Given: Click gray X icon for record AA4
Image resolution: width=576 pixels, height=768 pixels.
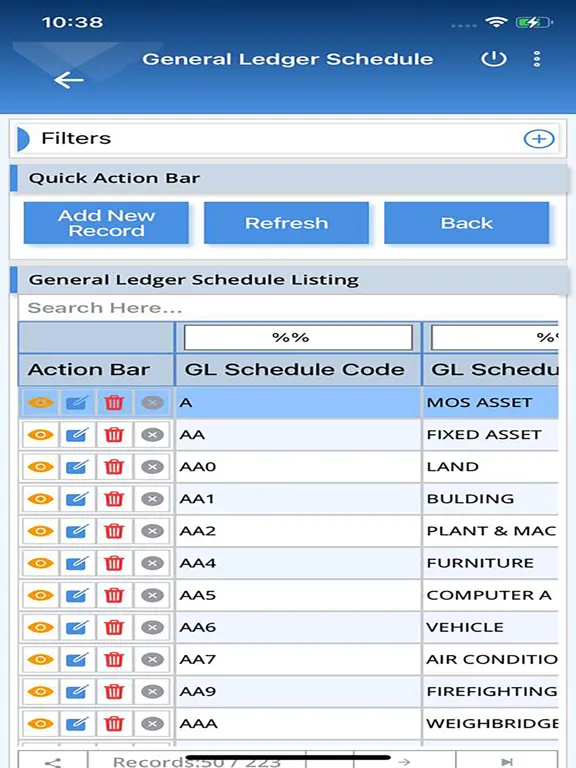Looking at the screenshot, I should pyautogui.click(x=152, y=563).
